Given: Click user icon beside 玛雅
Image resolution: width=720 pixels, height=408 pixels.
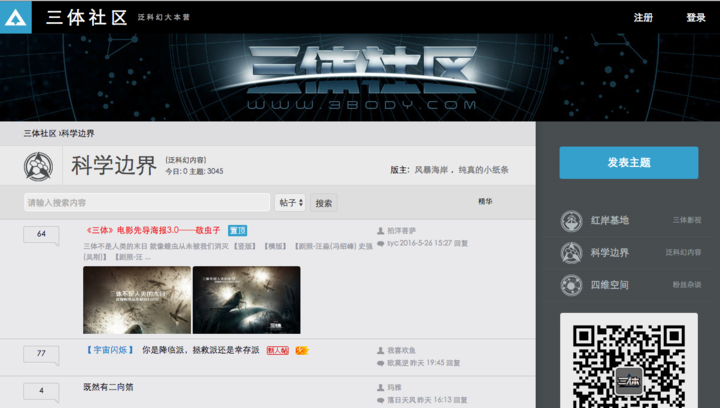Looking at the screenshot, I should click(x=380, y=388).
